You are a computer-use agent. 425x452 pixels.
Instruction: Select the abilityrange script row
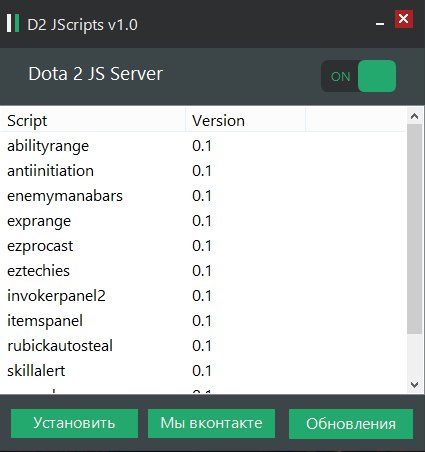[203, 146]
